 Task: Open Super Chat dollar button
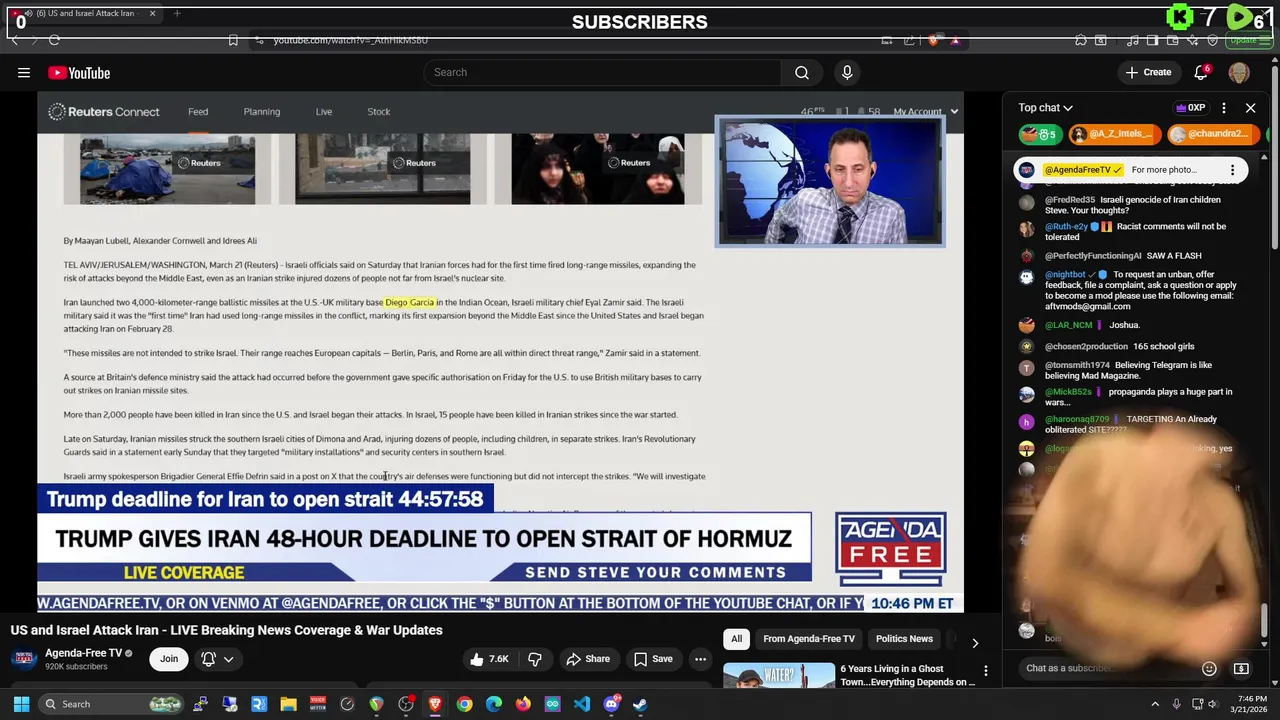tap(1241, 668)
